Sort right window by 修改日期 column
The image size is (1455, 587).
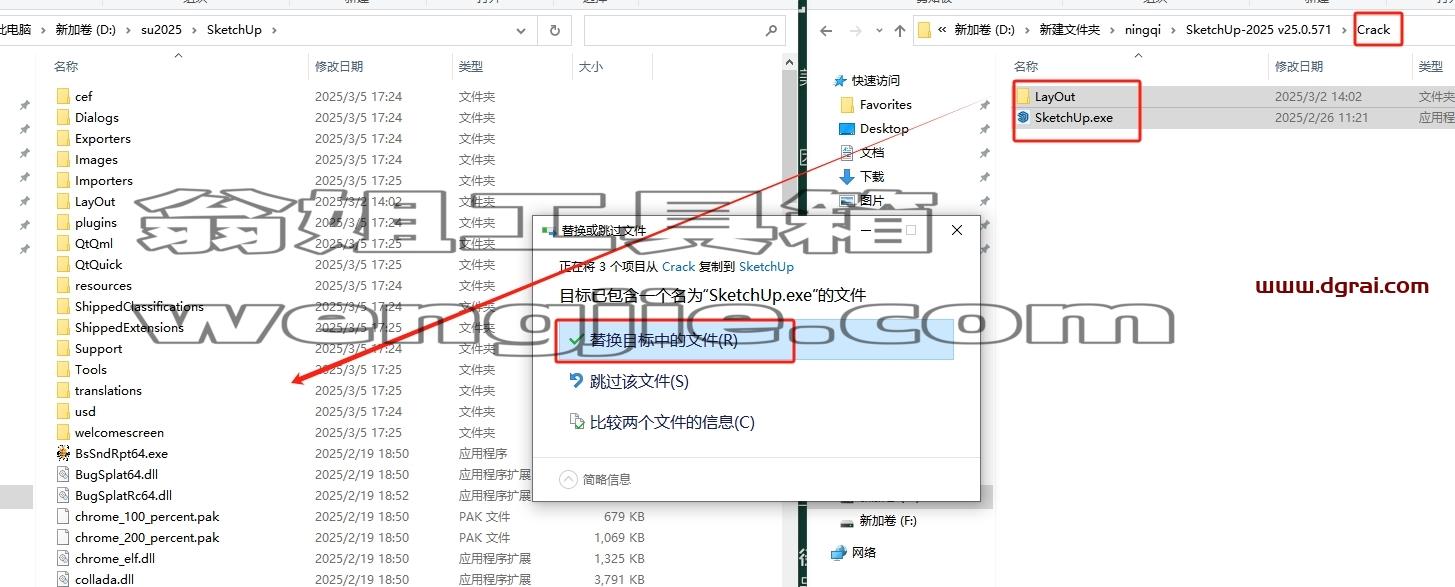[1299, 67]
